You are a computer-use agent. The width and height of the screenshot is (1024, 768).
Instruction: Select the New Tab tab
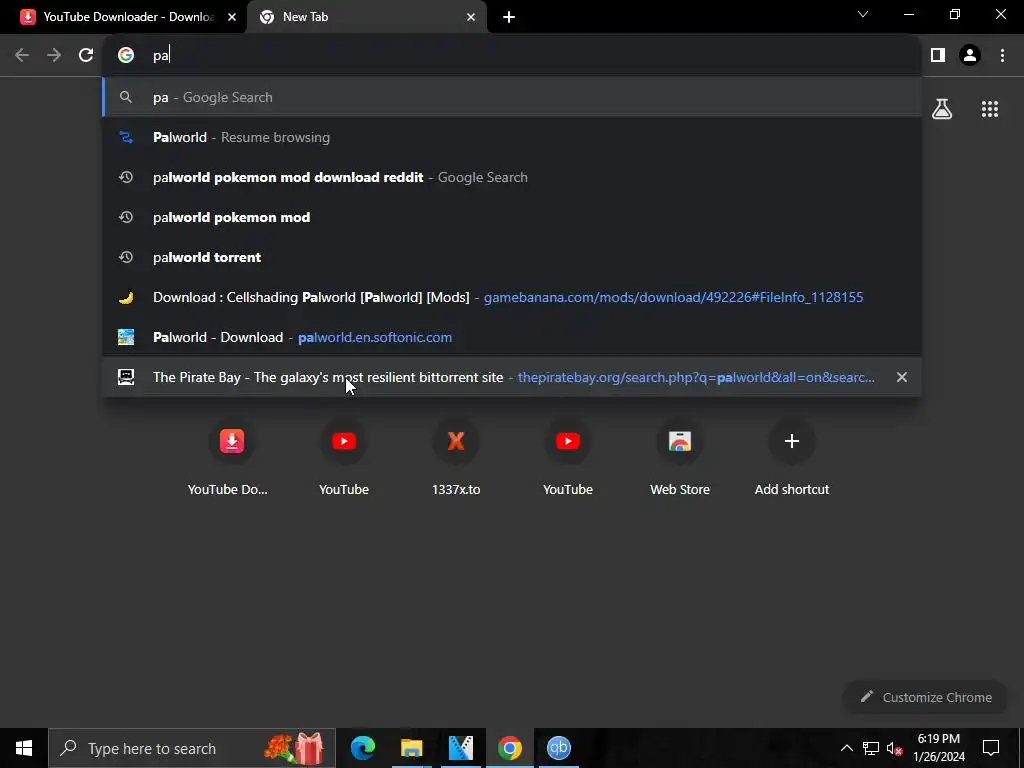(x=367, y=17)
